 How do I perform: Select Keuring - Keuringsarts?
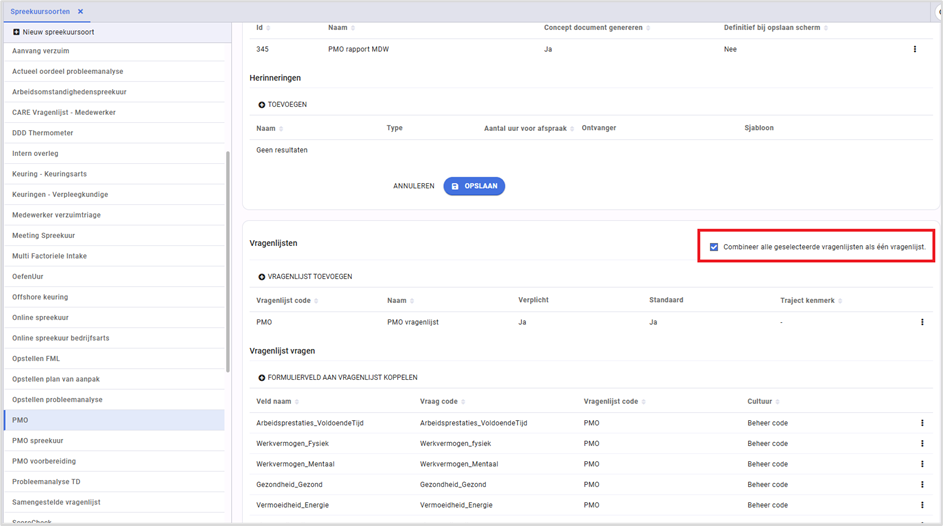click(x=114, y=174)
